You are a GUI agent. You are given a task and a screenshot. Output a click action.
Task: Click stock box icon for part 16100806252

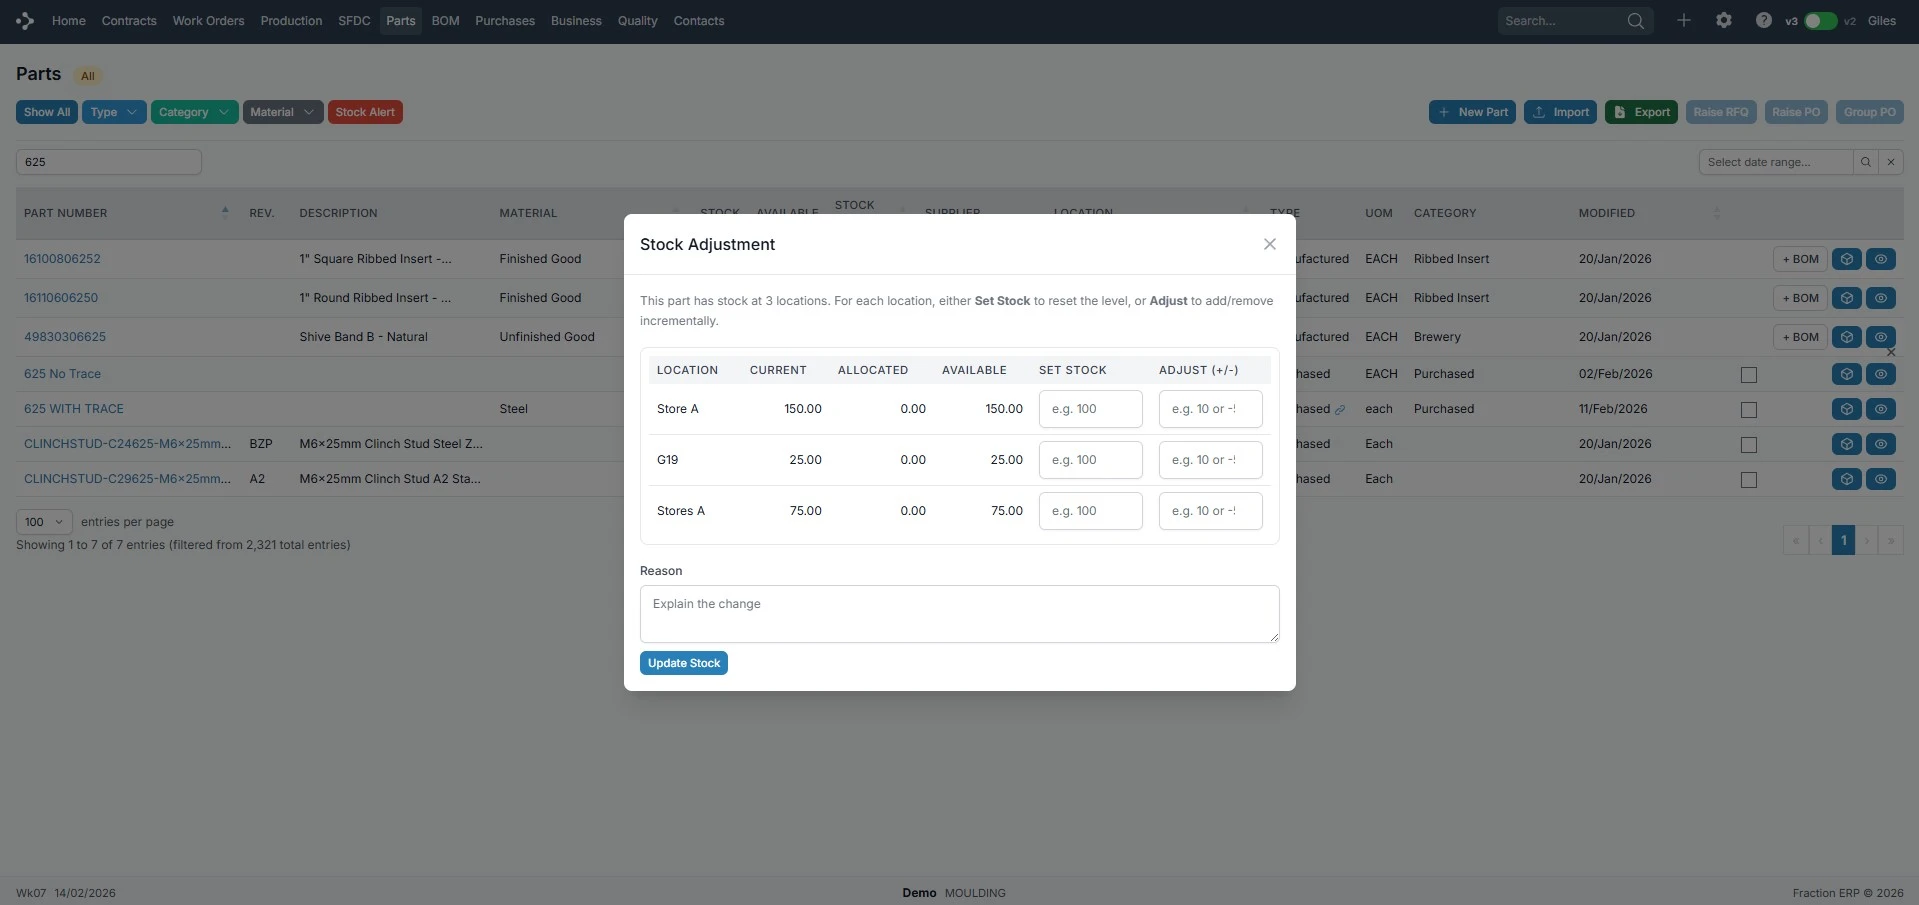point(1847,259)
